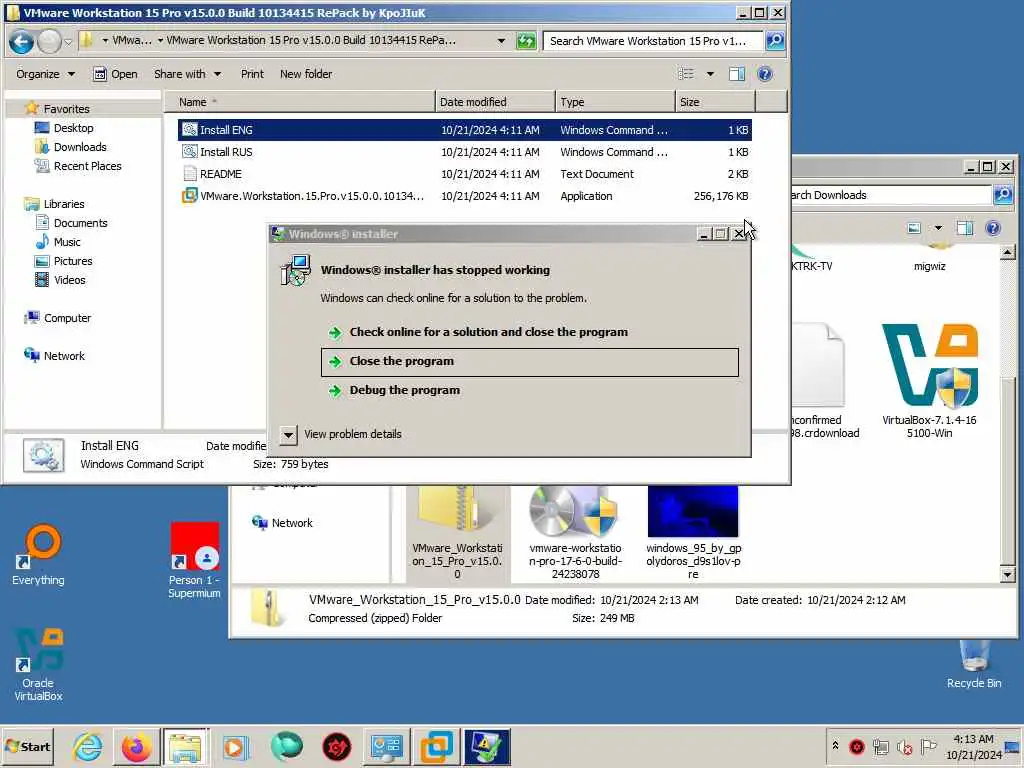Open Network in VMware Workstation navigation pane
Viewport: 1024px width, 768px height.
coord(64,356)
